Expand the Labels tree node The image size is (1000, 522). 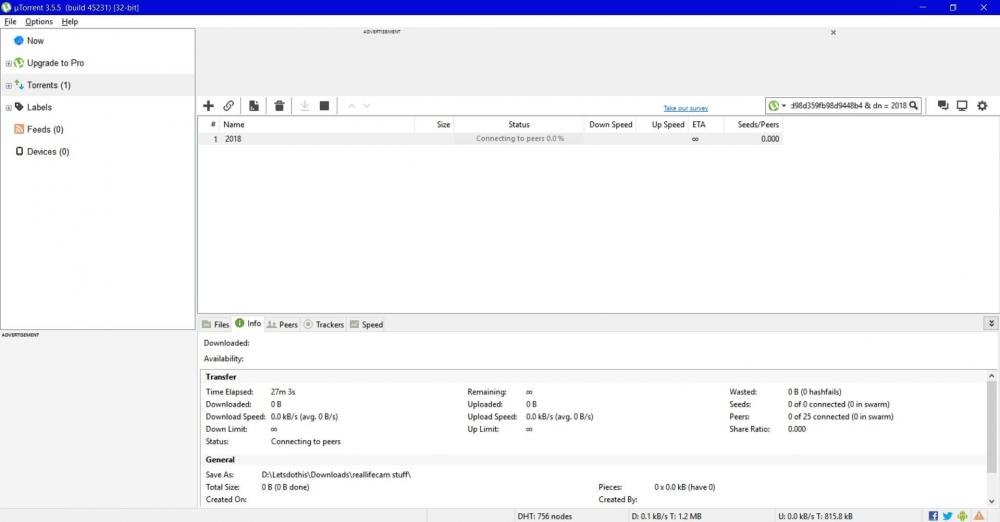tap(9, 108)
